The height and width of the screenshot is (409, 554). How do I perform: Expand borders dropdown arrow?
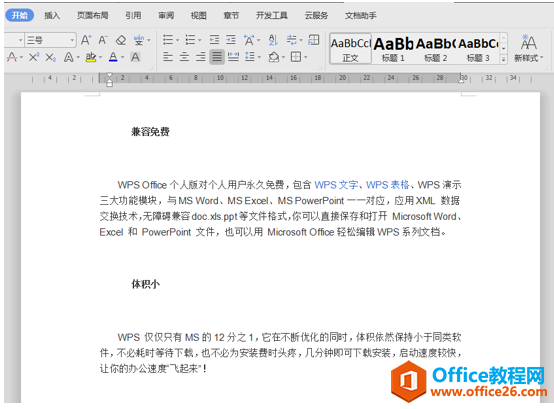click(305, 57)
